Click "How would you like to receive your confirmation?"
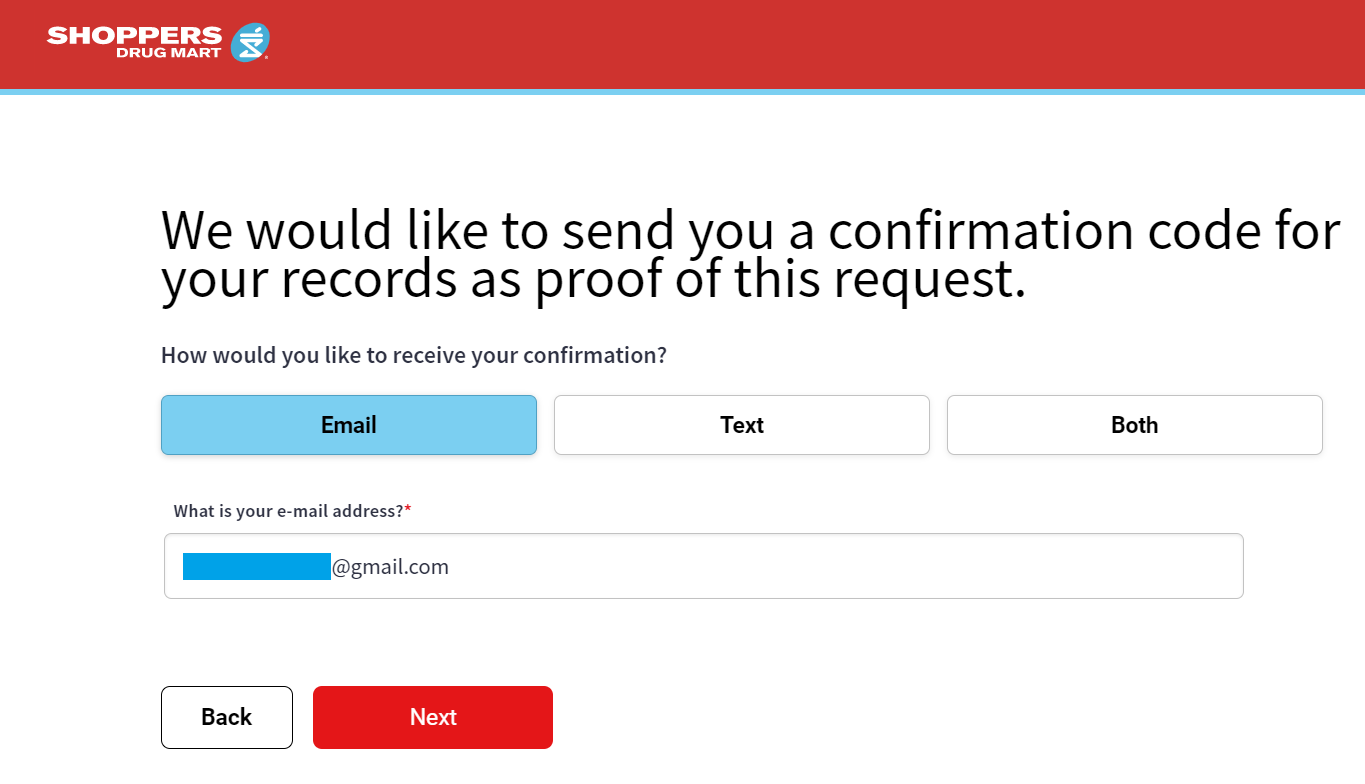Viewport: 1365px width, 784px height. click(413, 355)
